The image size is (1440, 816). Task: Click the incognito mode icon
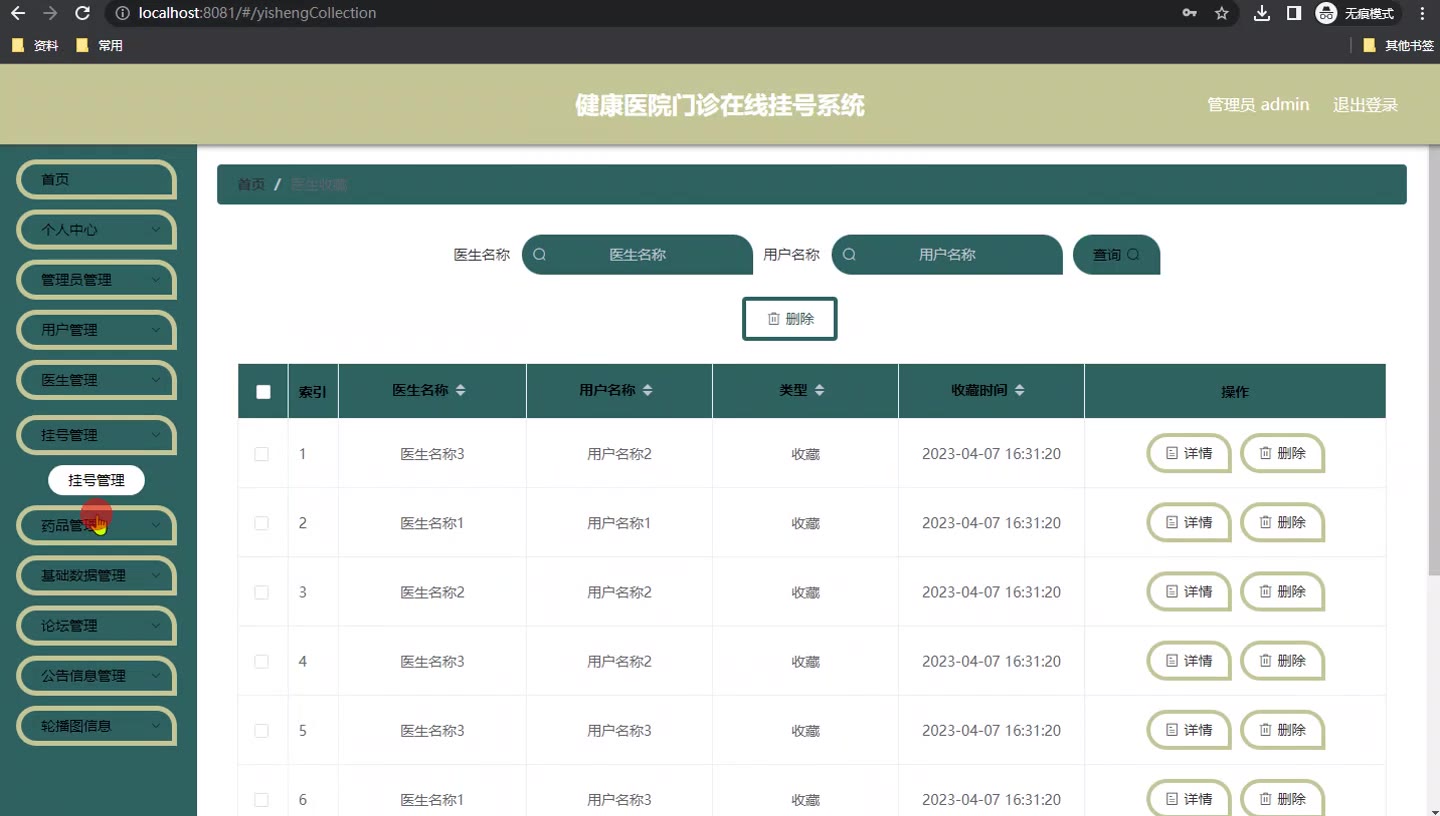coord(1326,13)
